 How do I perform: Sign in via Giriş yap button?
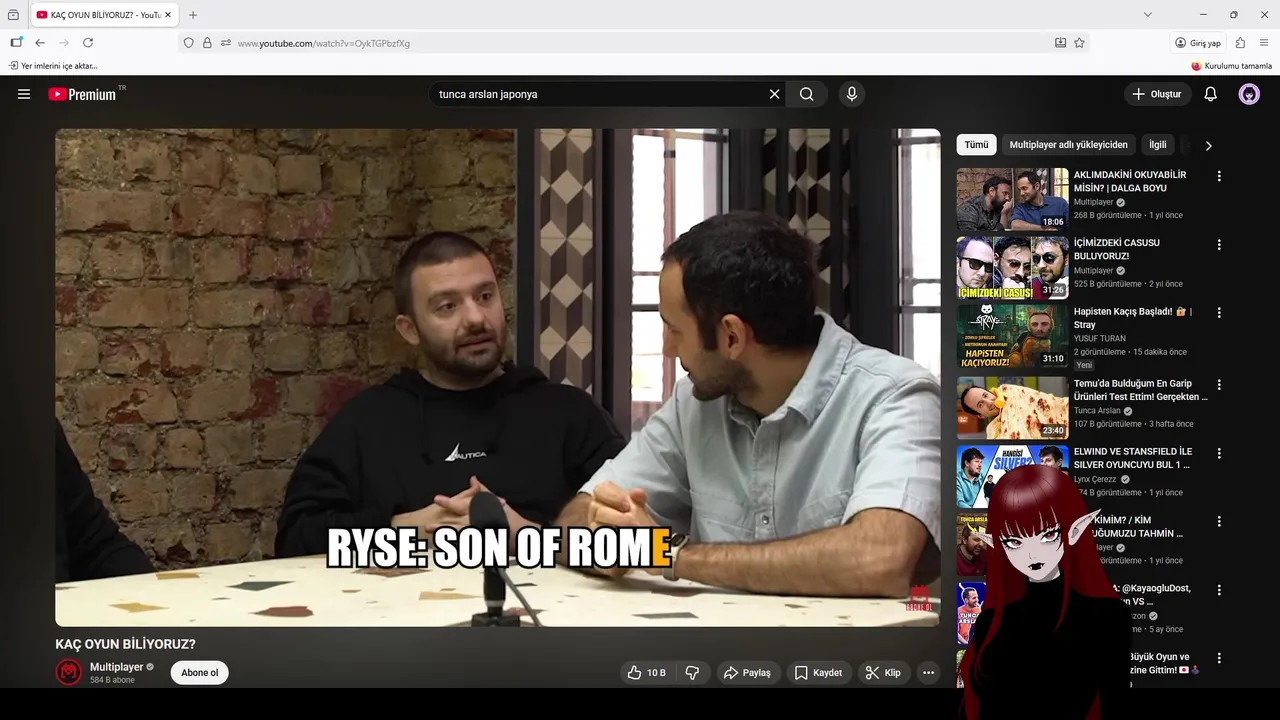[1198, 43]
